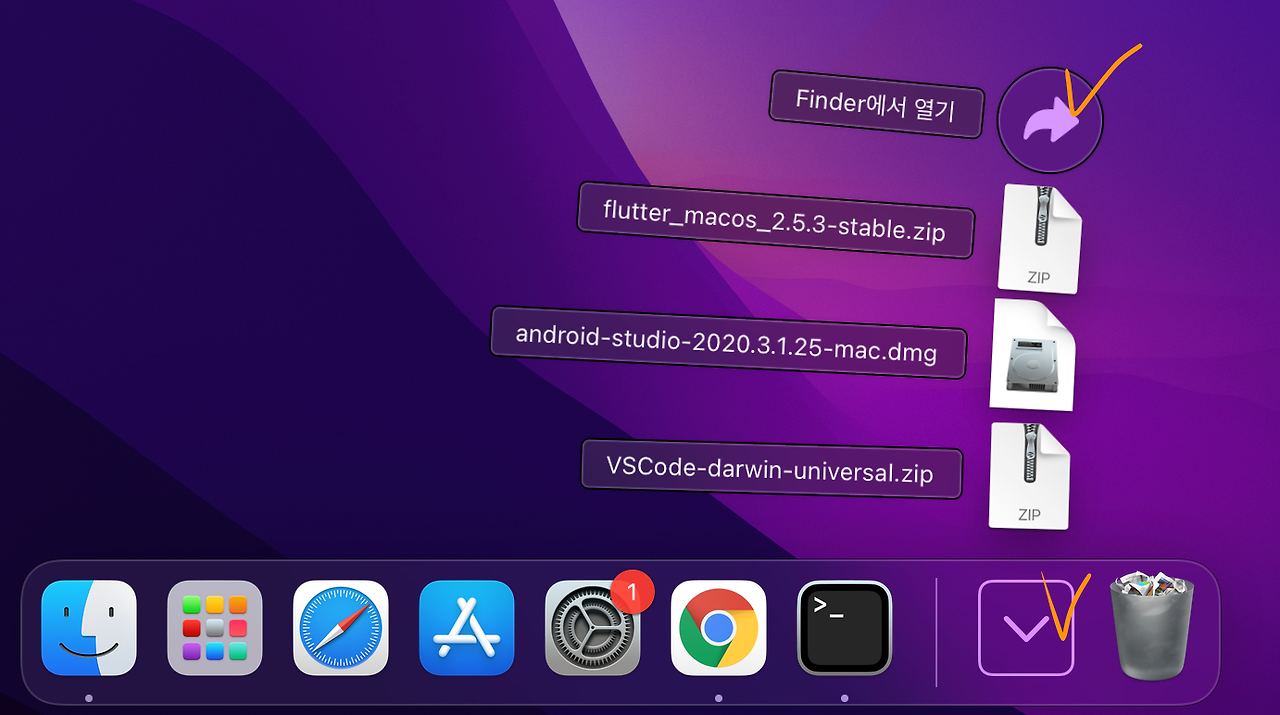The height and width of the screenshot is (715, 1280).
Task: Click 'VSCode-darwin-universal.zip' label
Action: click(771, 469)
